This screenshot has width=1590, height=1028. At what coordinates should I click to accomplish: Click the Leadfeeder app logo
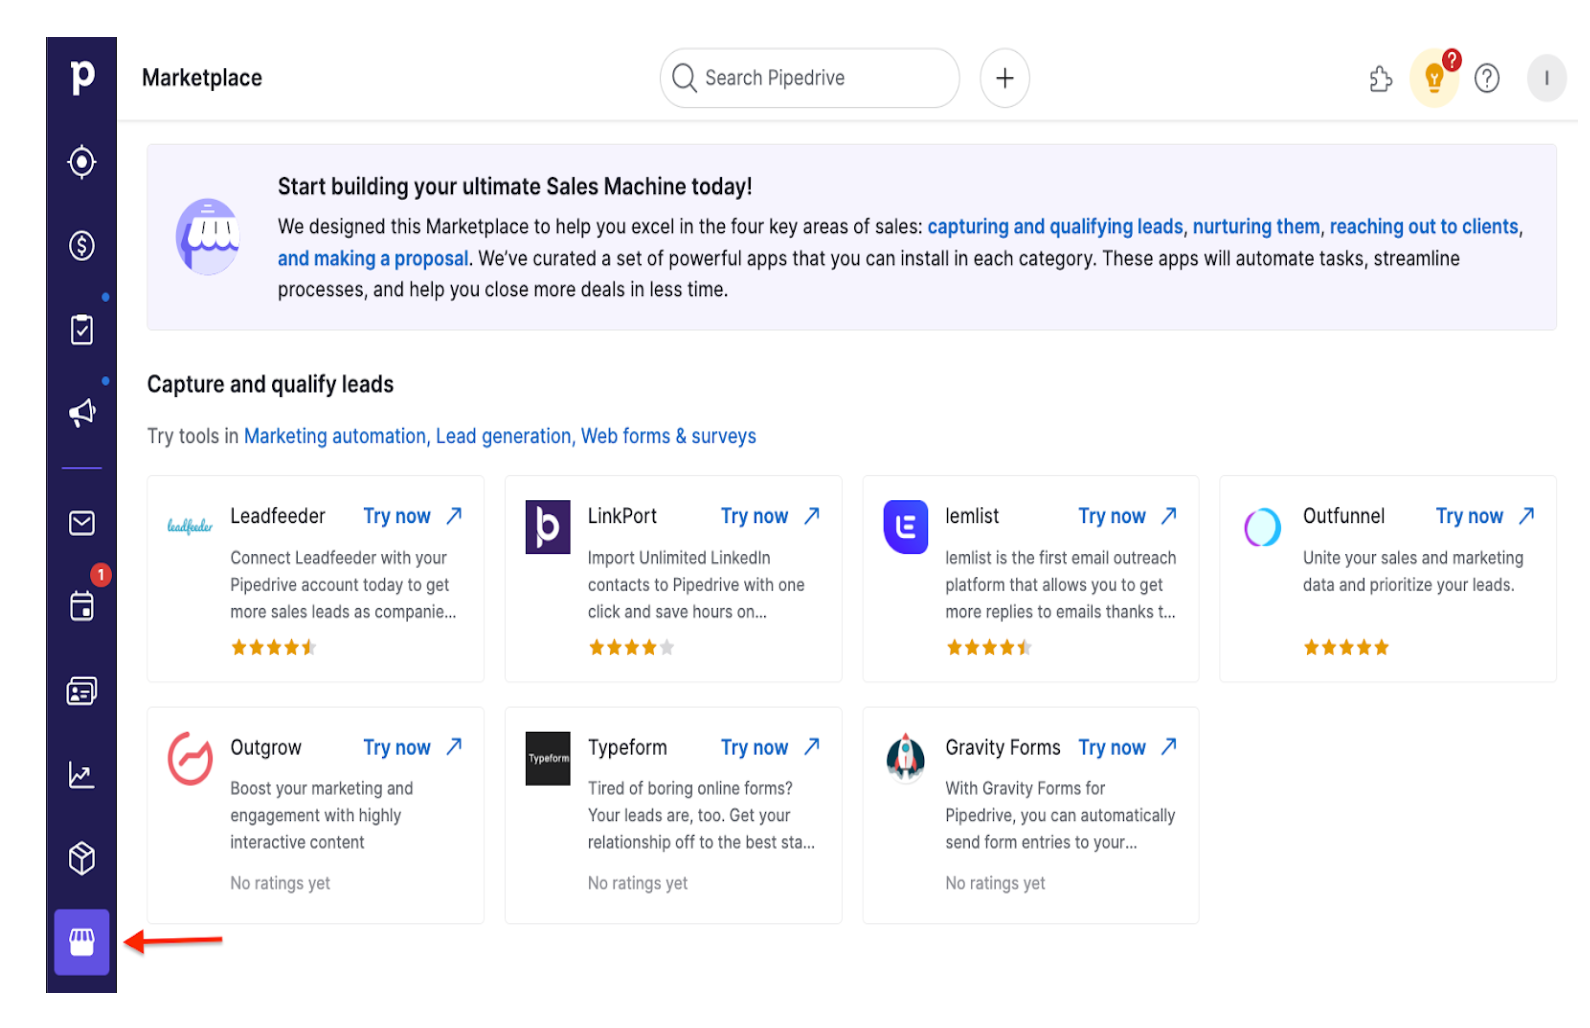pos(190,526)
